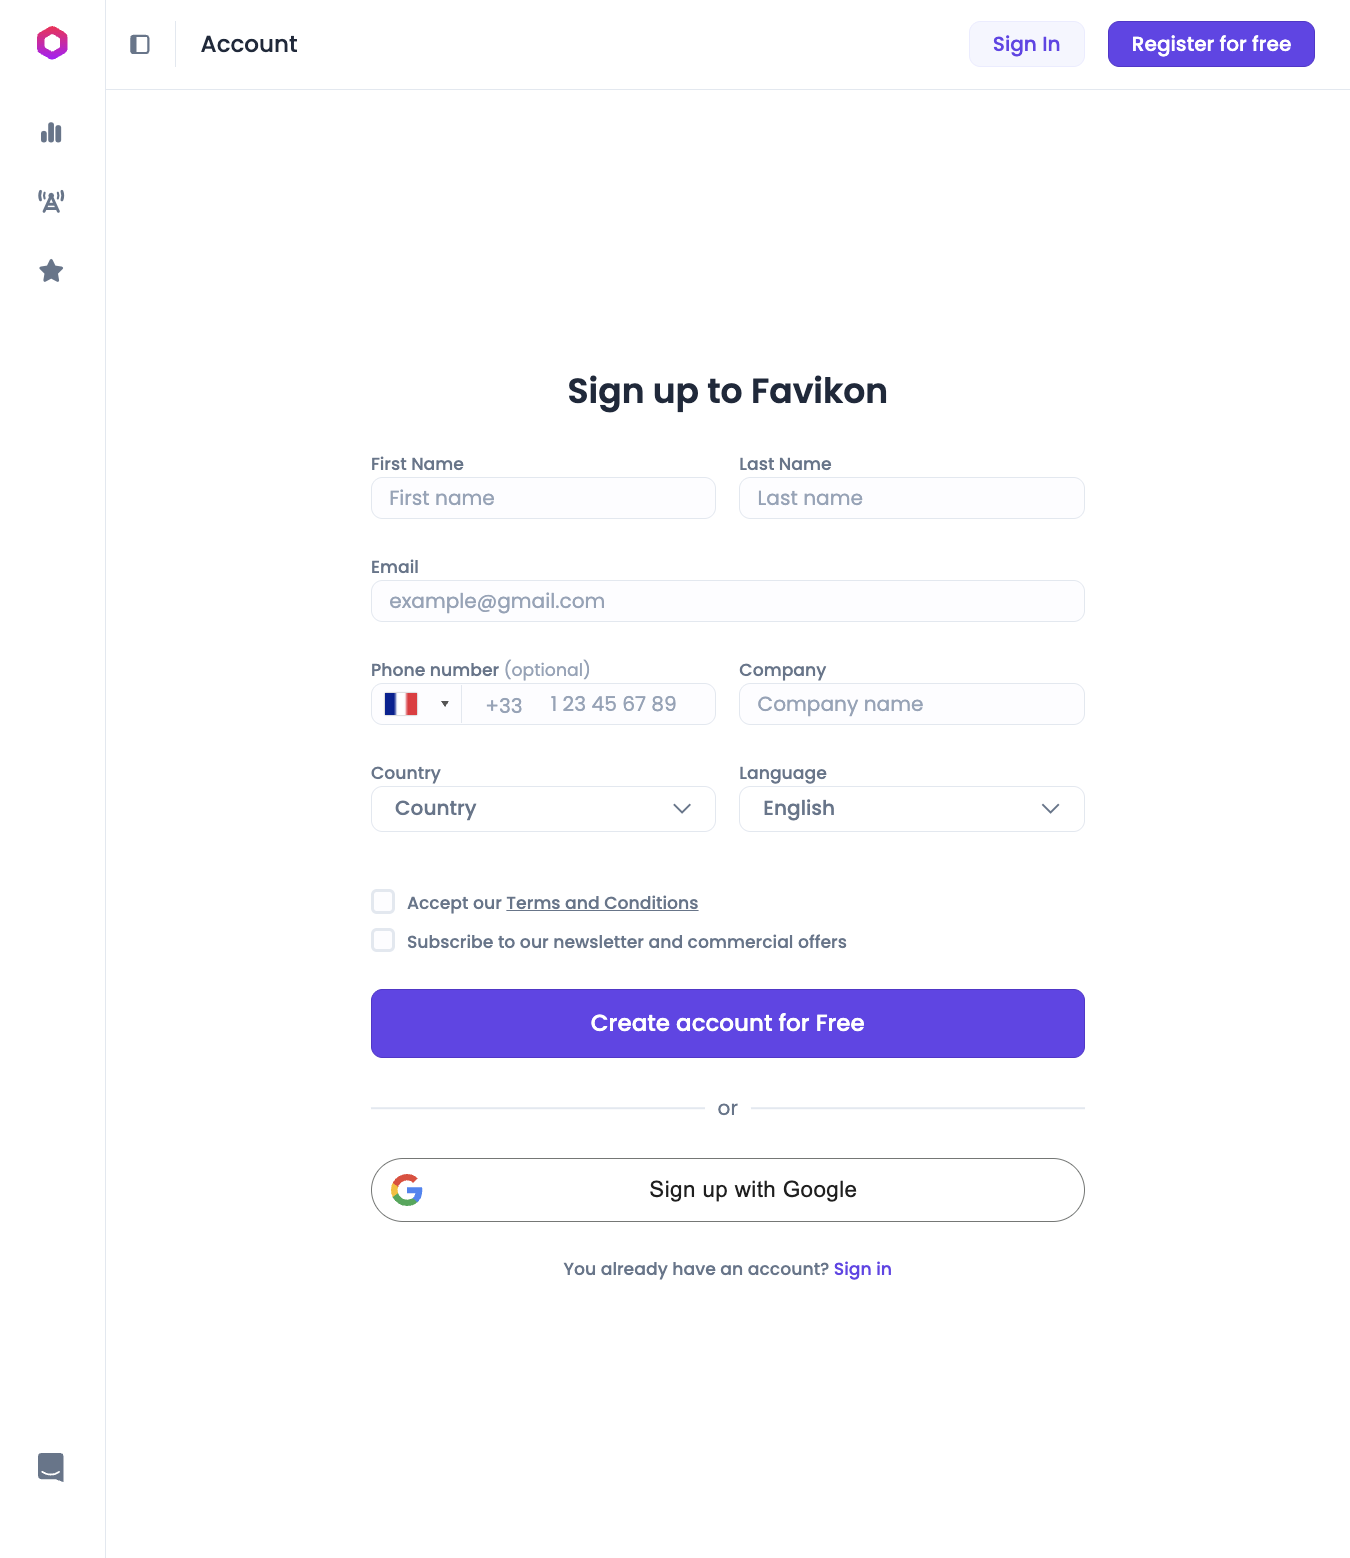Open the star favorites sidebar icon
This screenshot has width=1350, height=1558.
51,271
